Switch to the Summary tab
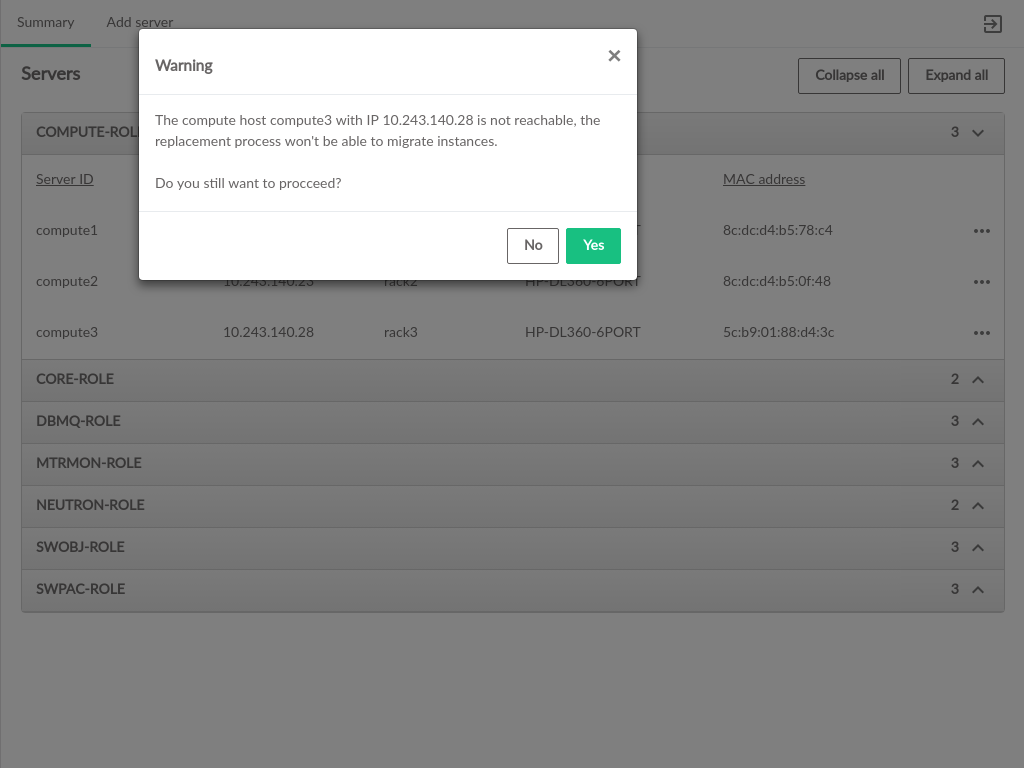The width and height of the screenshot is (1024, 768). 46,23
